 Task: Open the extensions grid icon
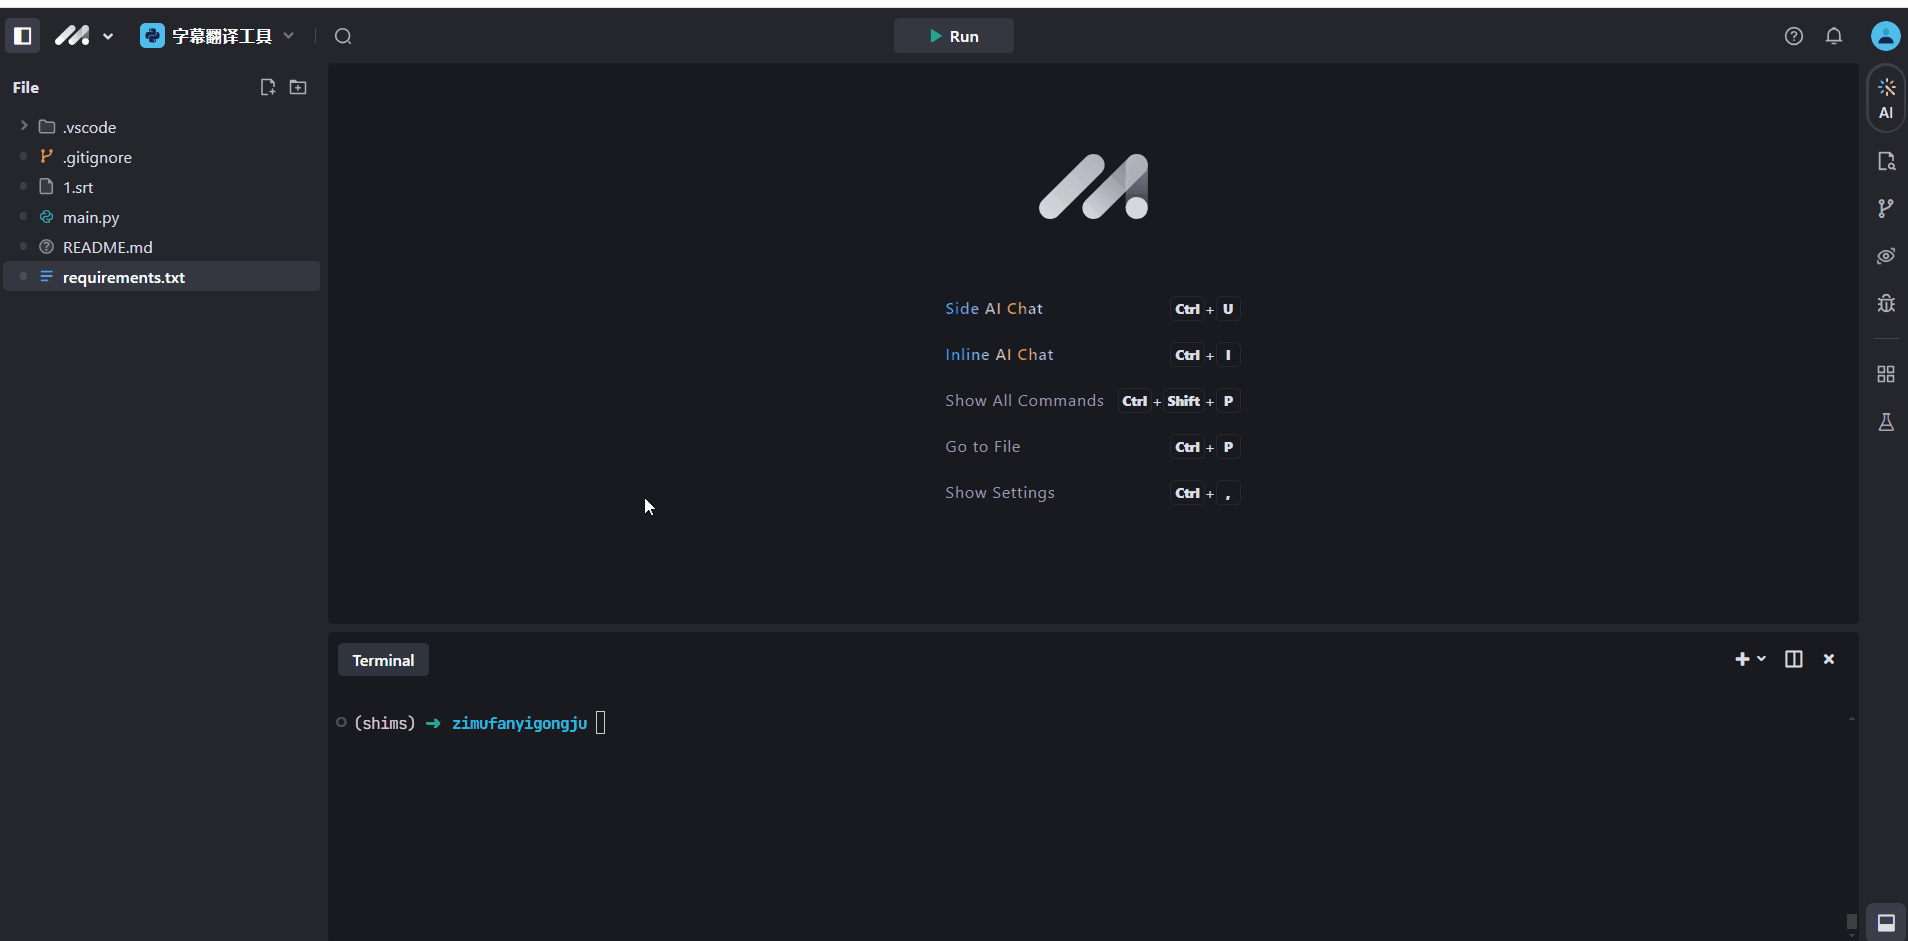[1886, 374]
